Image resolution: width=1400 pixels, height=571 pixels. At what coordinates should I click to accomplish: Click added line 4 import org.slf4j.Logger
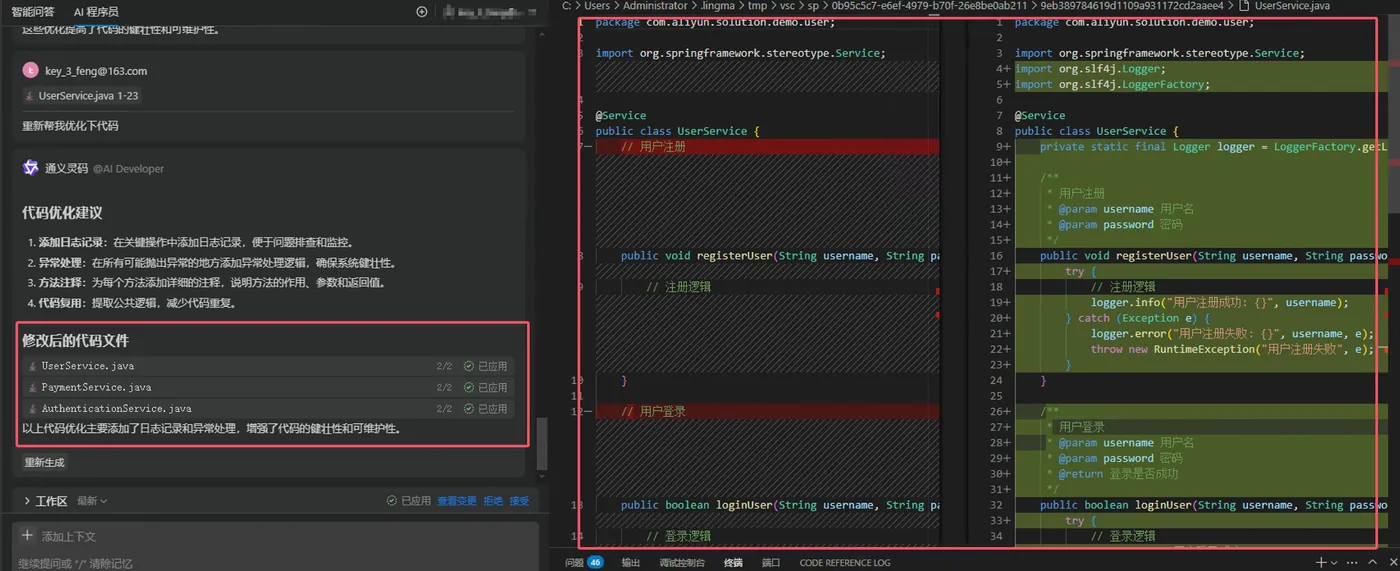[x=1090, y=69]
